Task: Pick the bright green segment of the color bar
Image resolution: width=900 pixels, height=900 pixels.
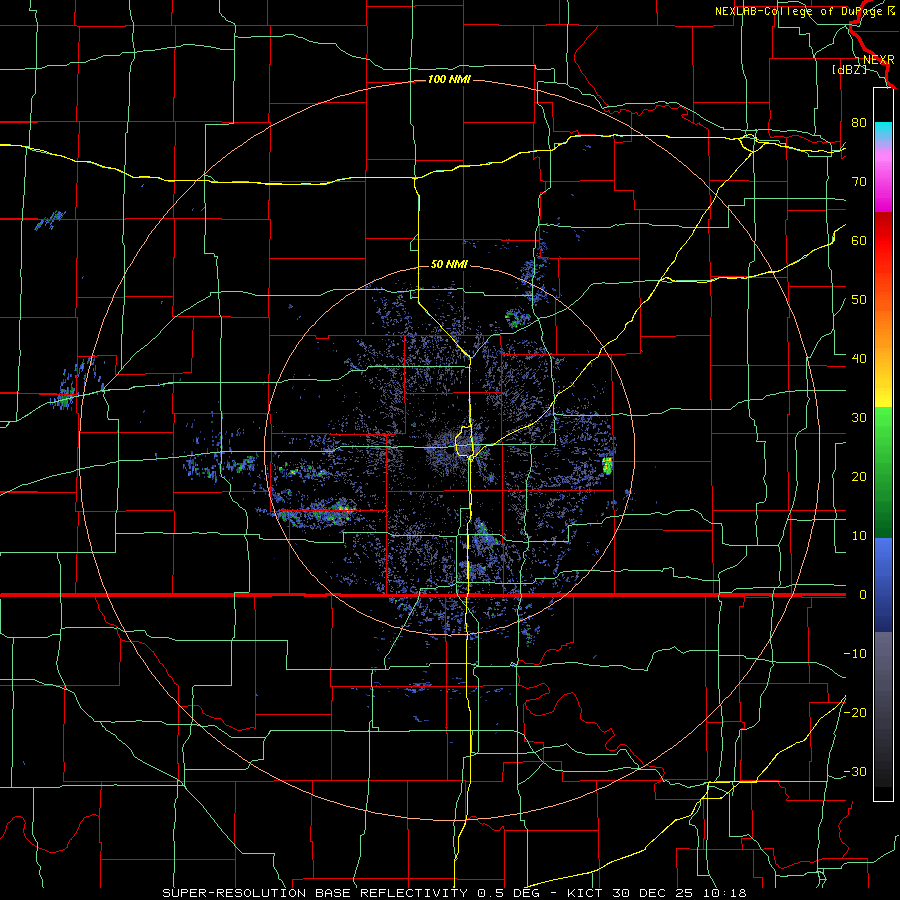Action: click(x=883, y=428)
